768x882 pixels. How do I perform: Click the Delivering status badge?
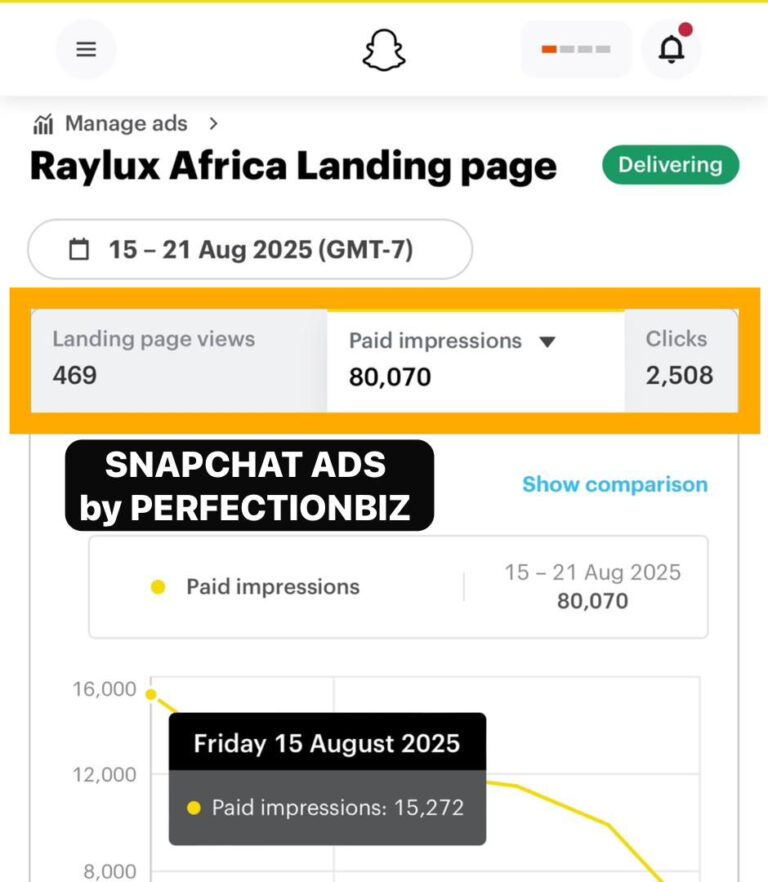(x=670, y=165)
